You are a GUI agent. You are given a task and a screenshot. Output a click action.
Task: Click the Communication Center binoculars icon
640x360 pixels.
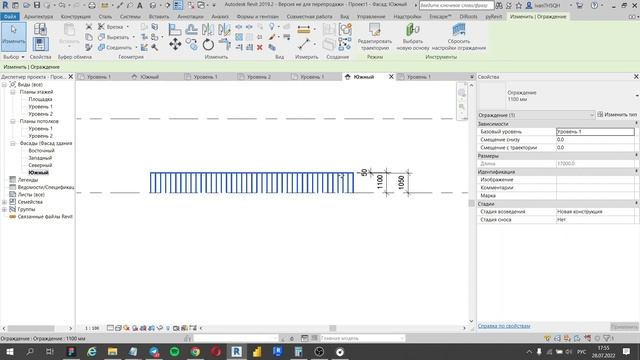pos(499,5)
